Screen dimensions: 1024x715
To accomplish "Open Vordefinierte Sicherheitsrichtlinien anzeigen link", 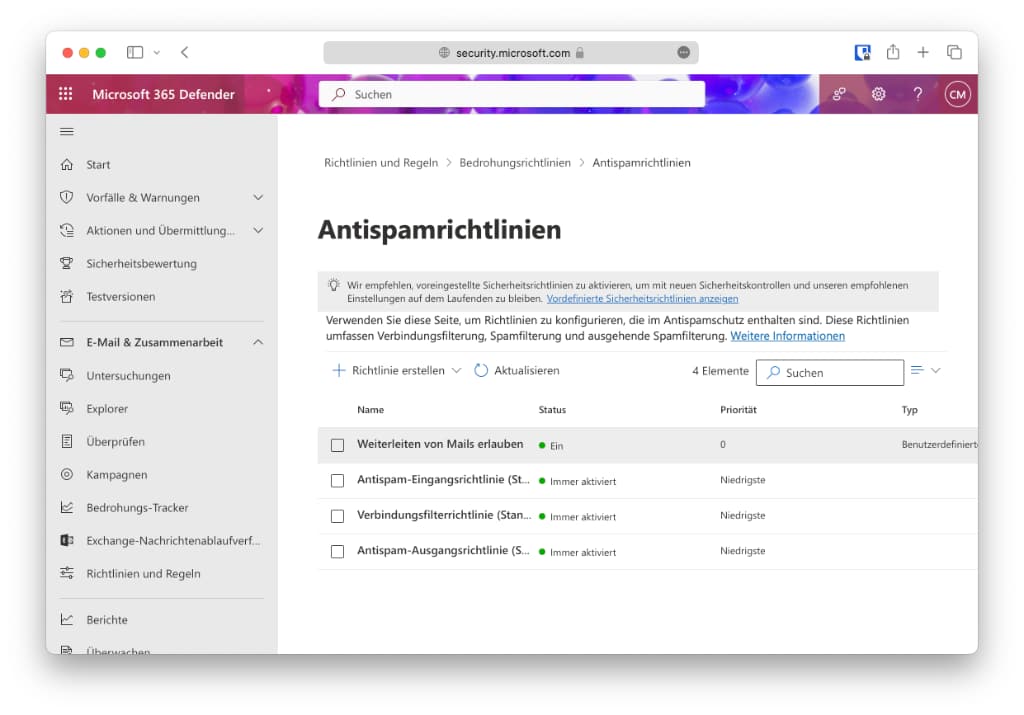I will click(643, 298).
